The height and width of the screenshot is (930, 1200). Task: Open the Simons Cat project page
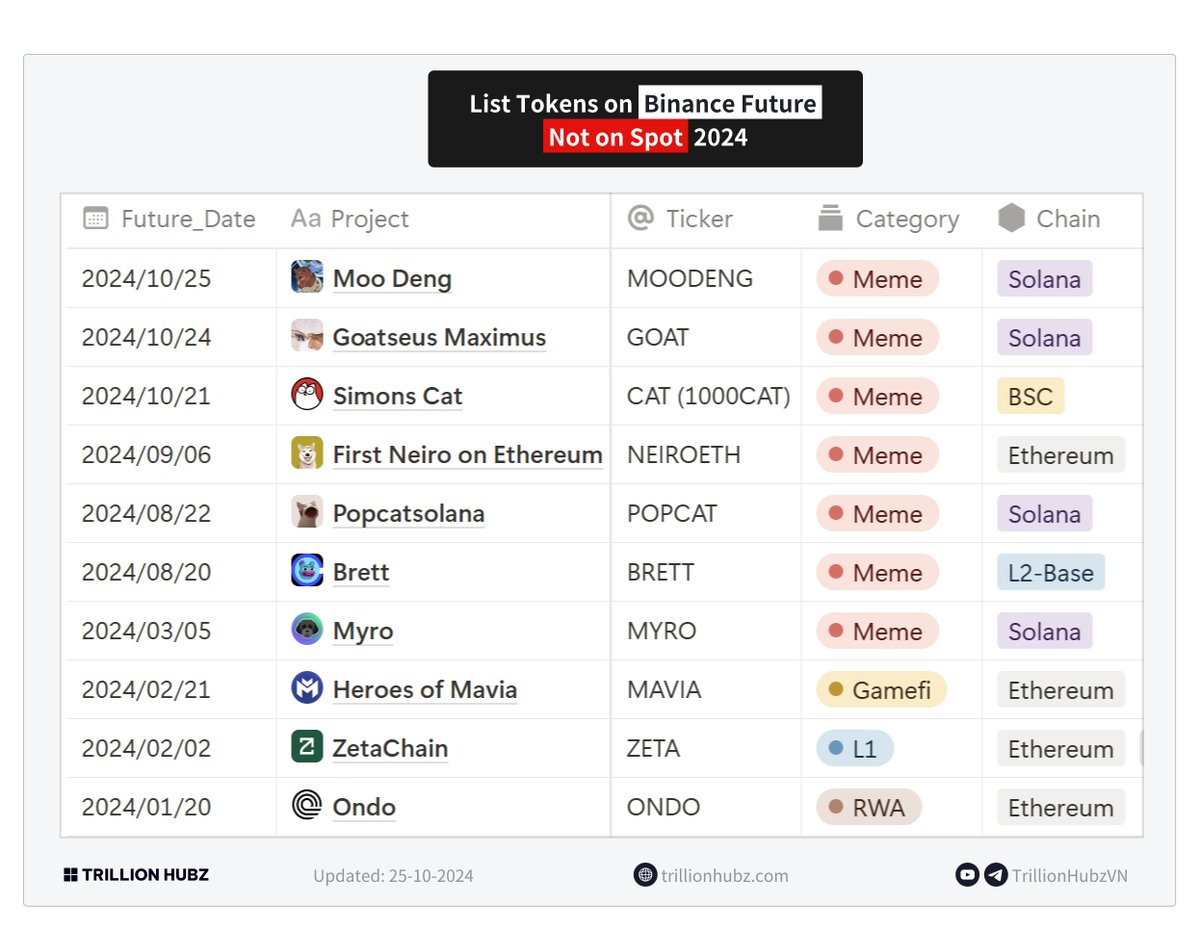[x=397, y=396]
